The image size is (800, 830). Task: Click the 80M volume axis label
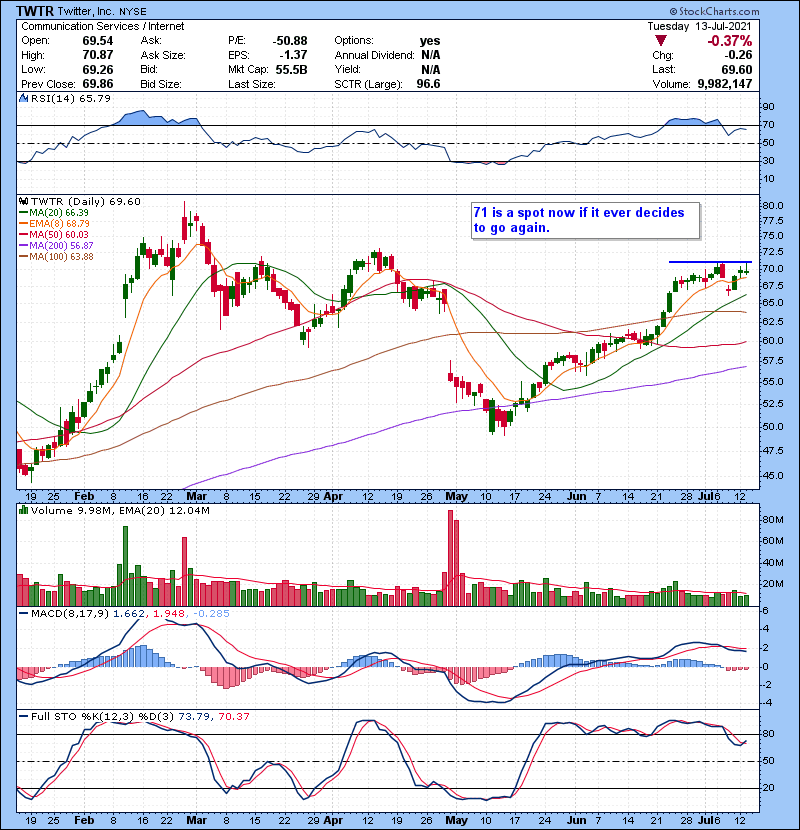(x=772, y=519)
